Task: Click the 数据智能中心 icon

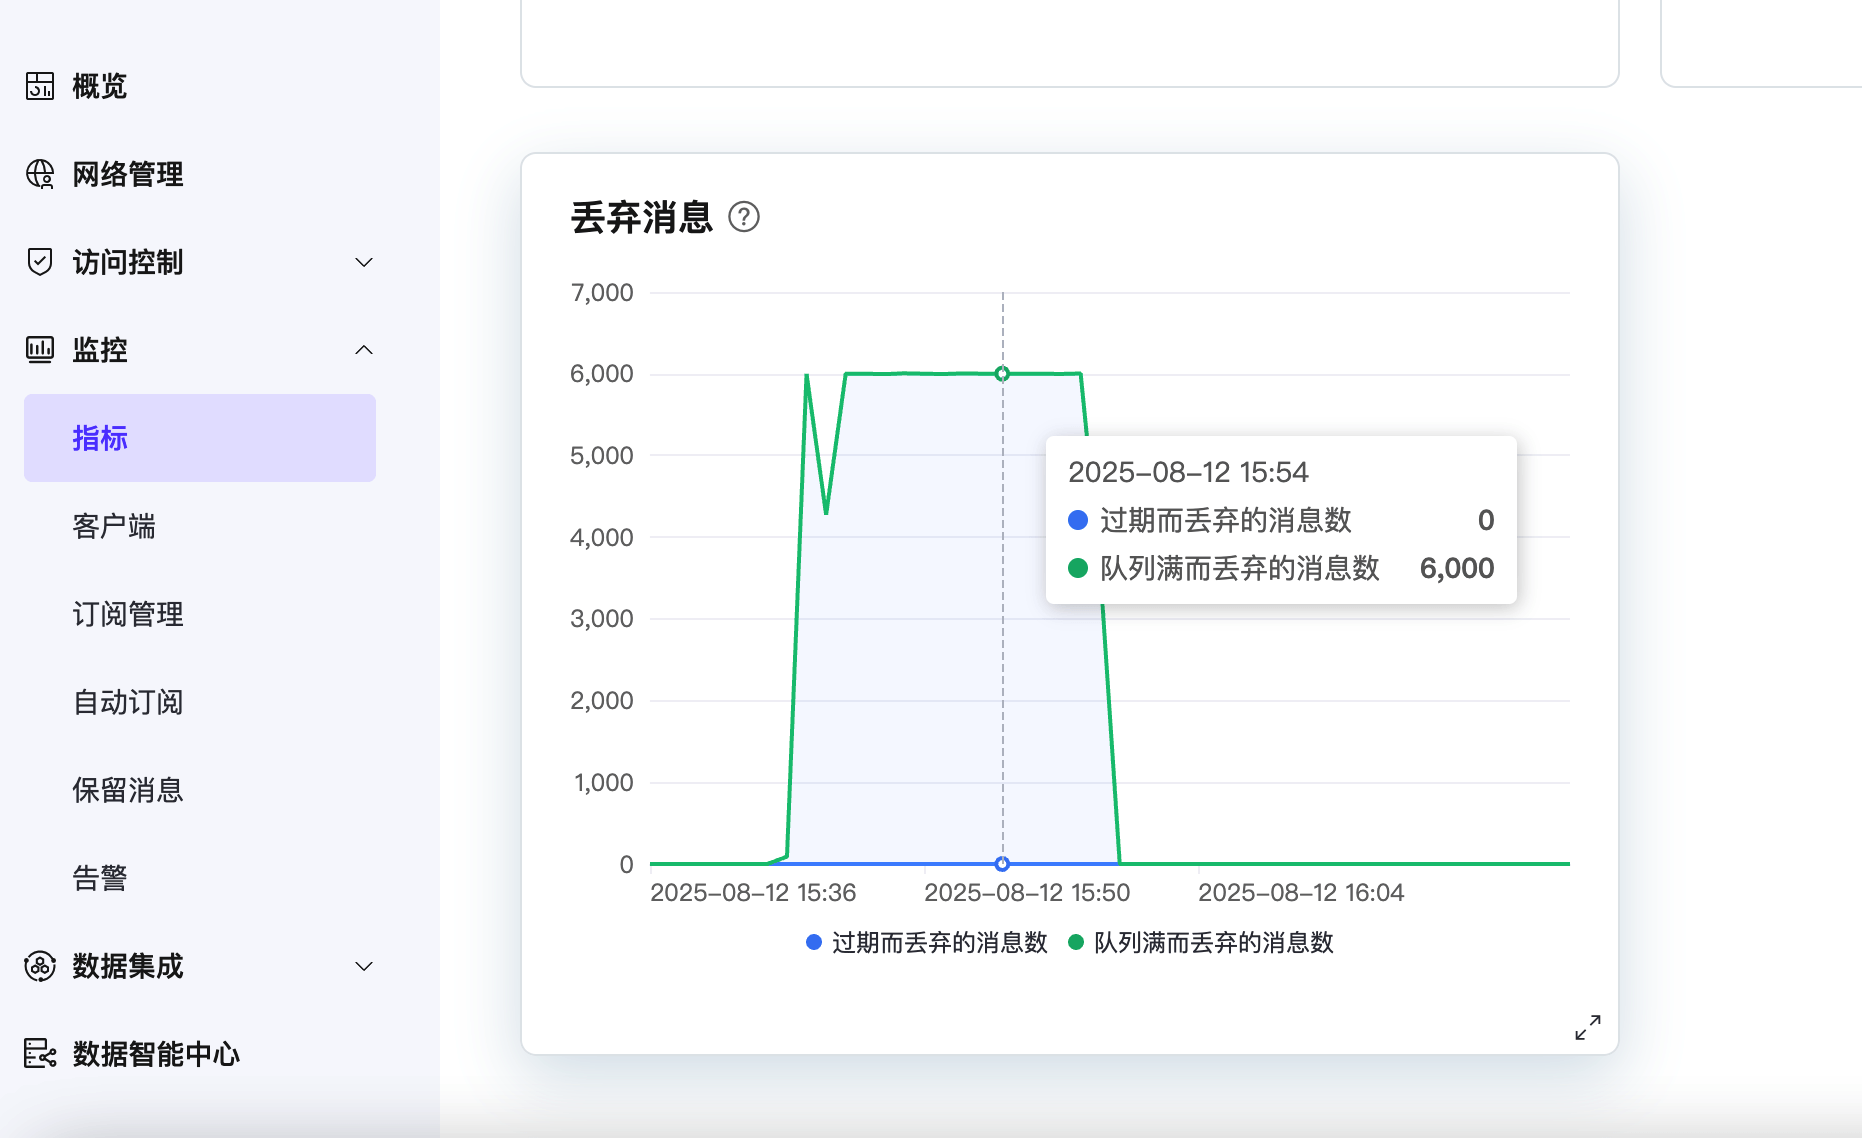Action: (x=39, y=1054)
